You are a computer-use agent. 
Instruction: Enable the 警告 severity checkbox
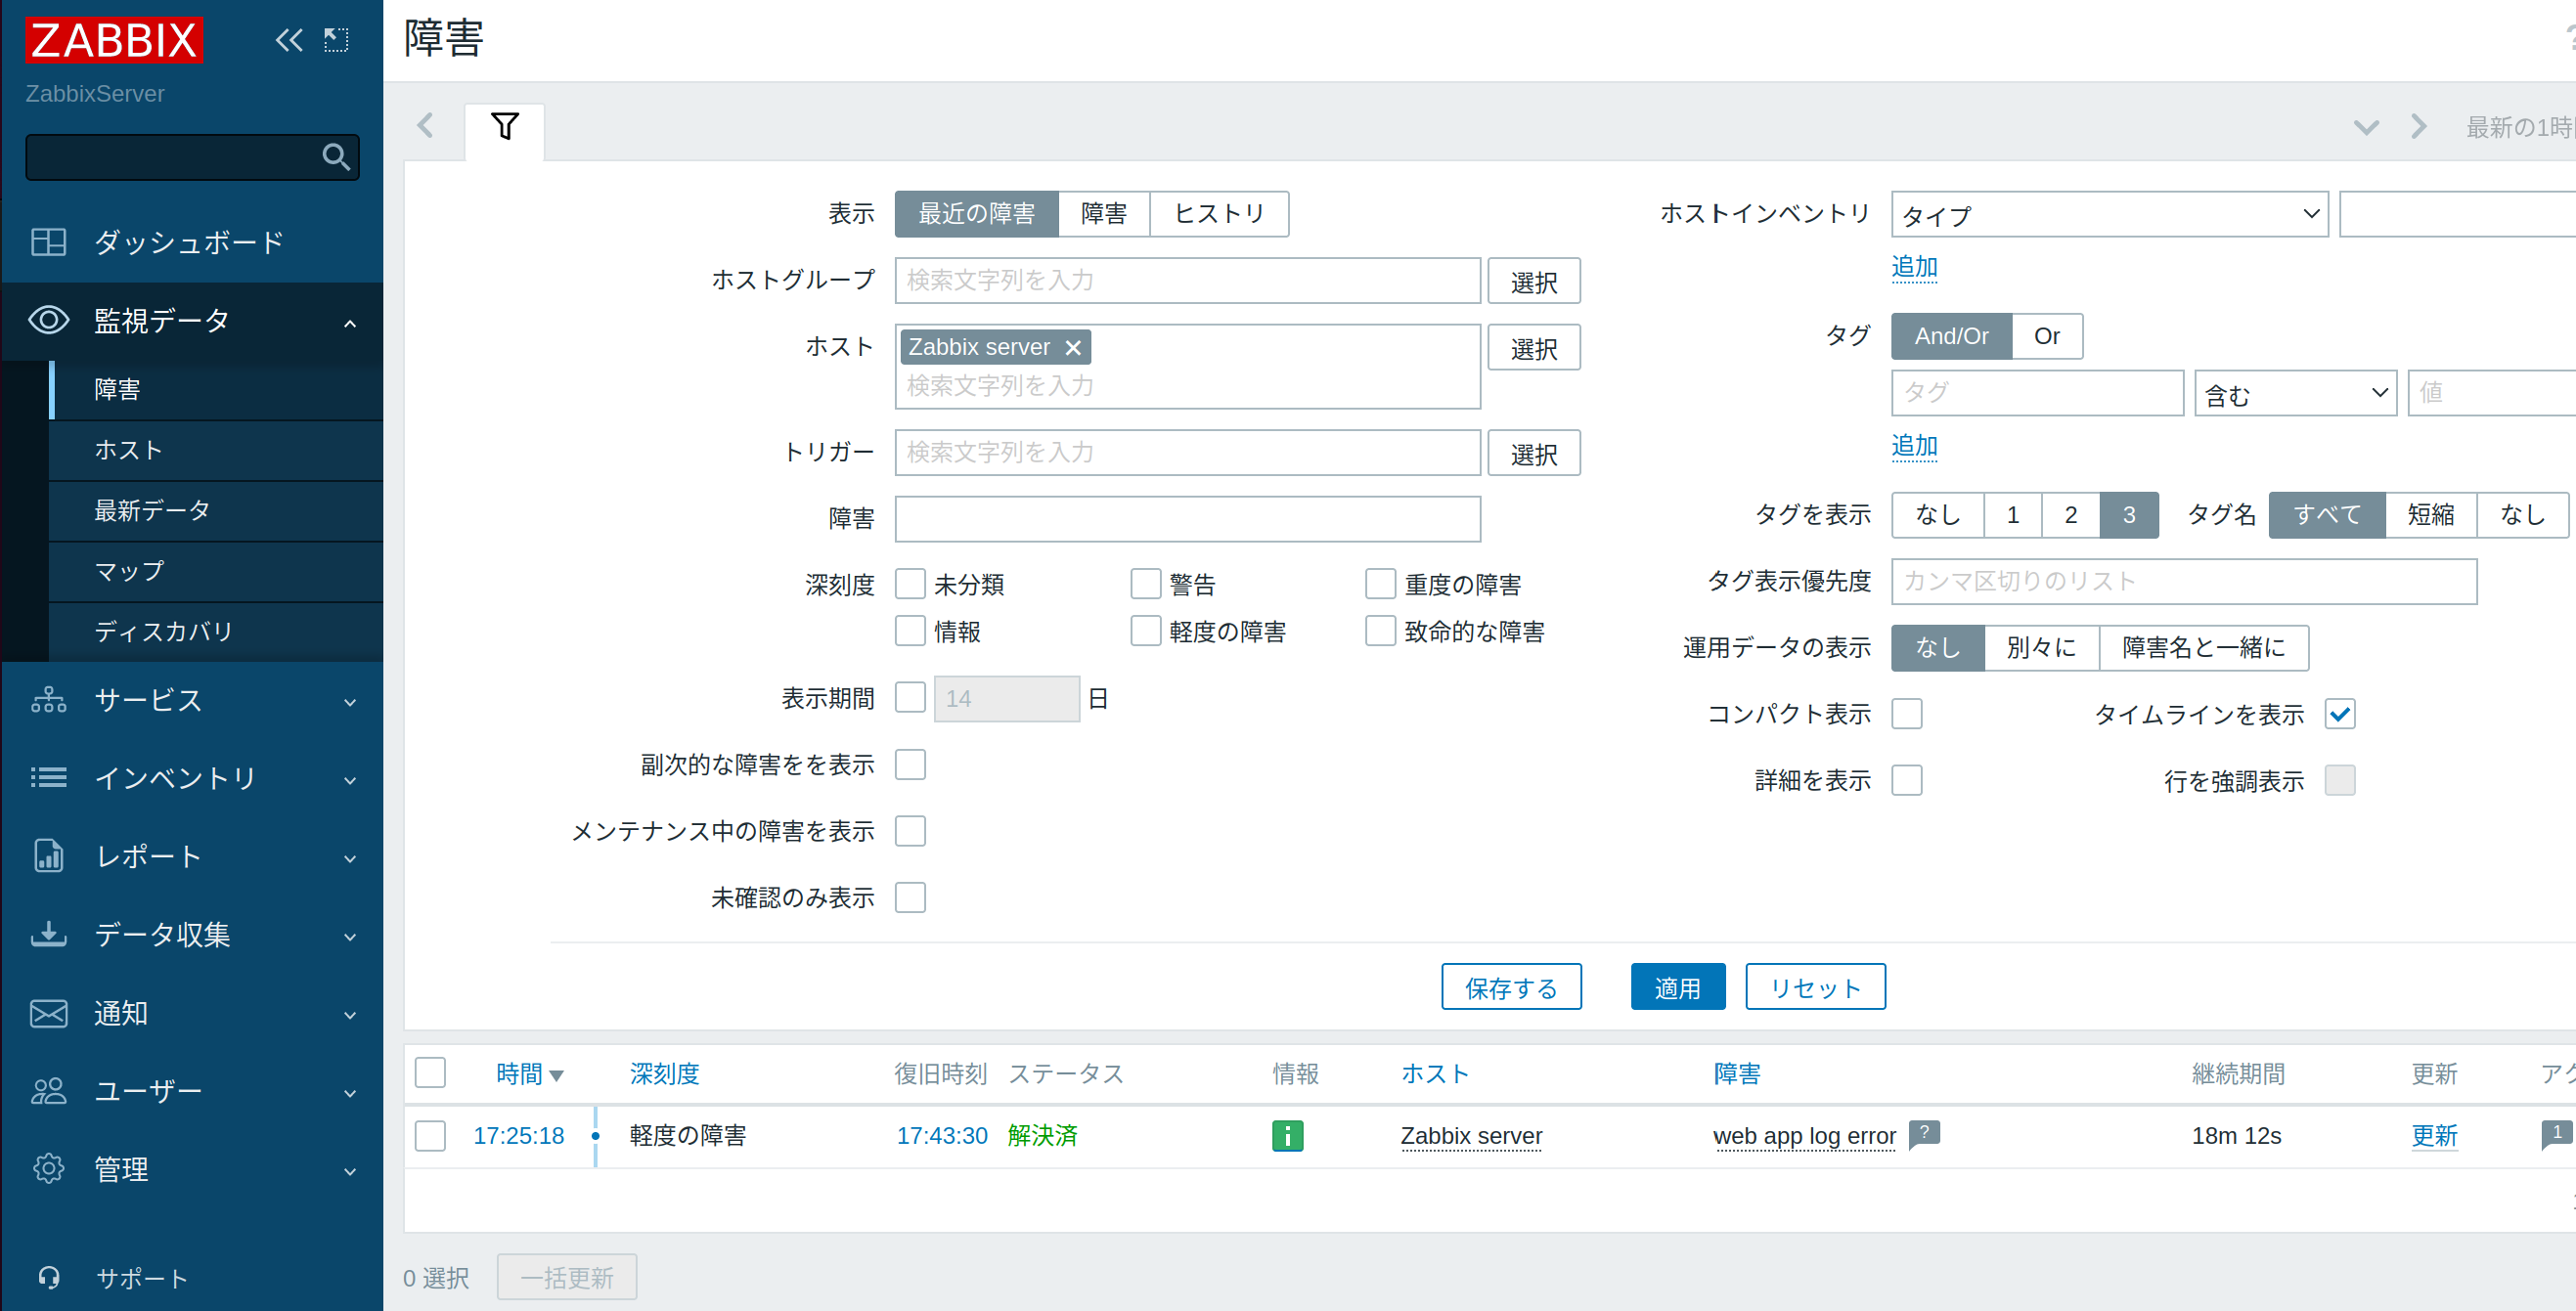1144,583
